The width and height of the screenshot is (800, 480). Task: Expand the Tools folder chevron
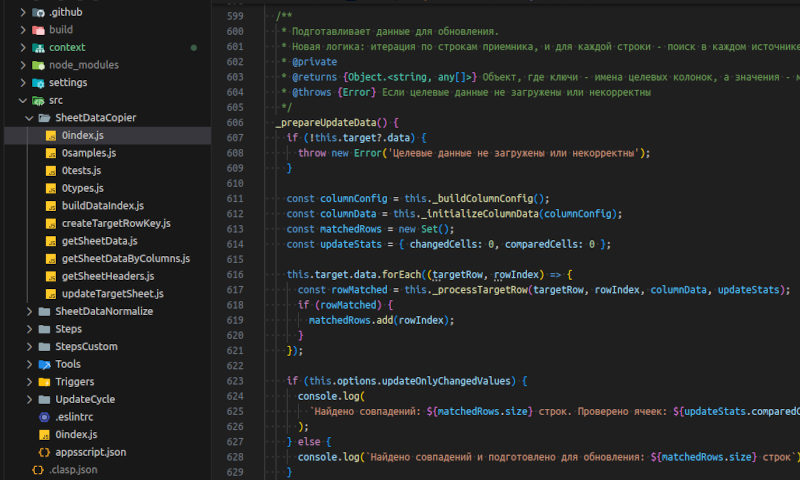29,364
